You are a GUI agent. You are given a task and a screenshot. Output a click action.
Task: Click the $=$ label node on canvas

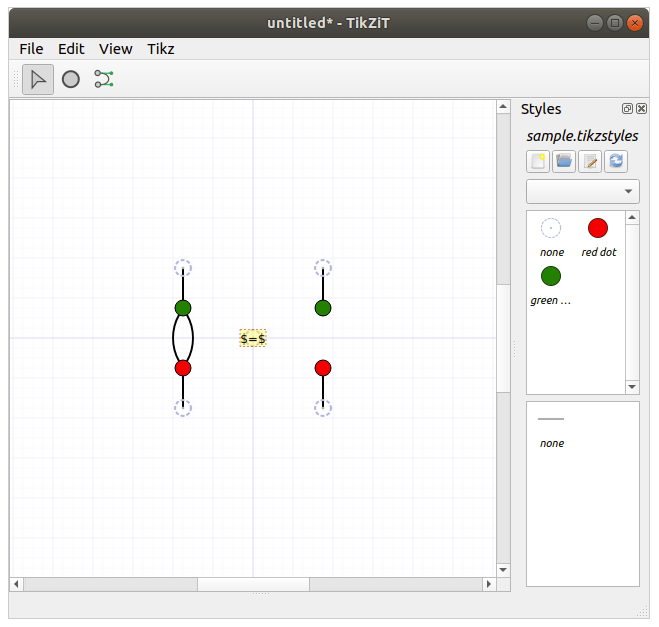[x=253, y=339]
